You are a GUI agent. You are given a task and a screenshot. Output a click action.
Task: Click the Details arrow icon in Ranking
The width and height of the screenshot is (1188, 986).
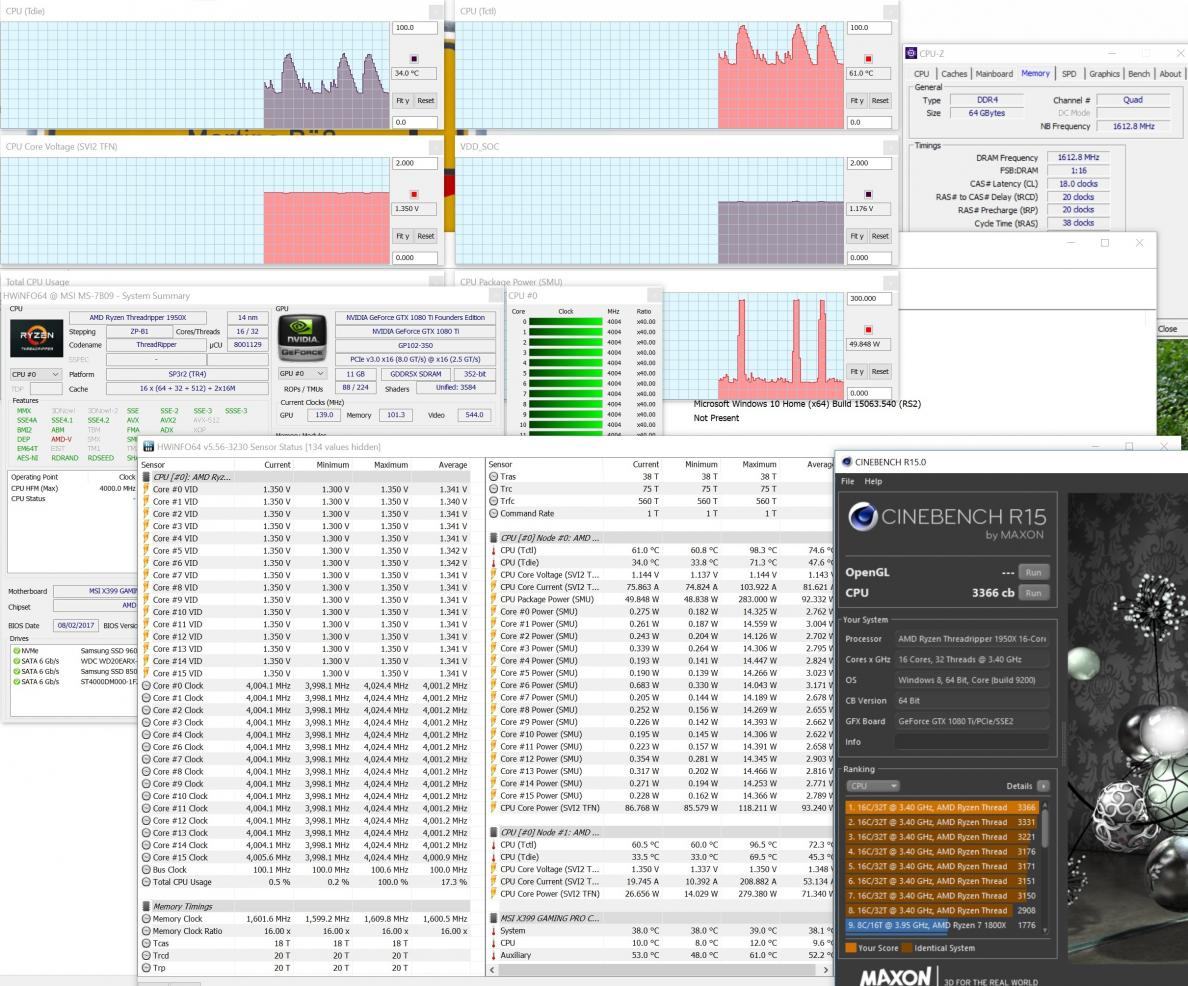(1043, 786)
